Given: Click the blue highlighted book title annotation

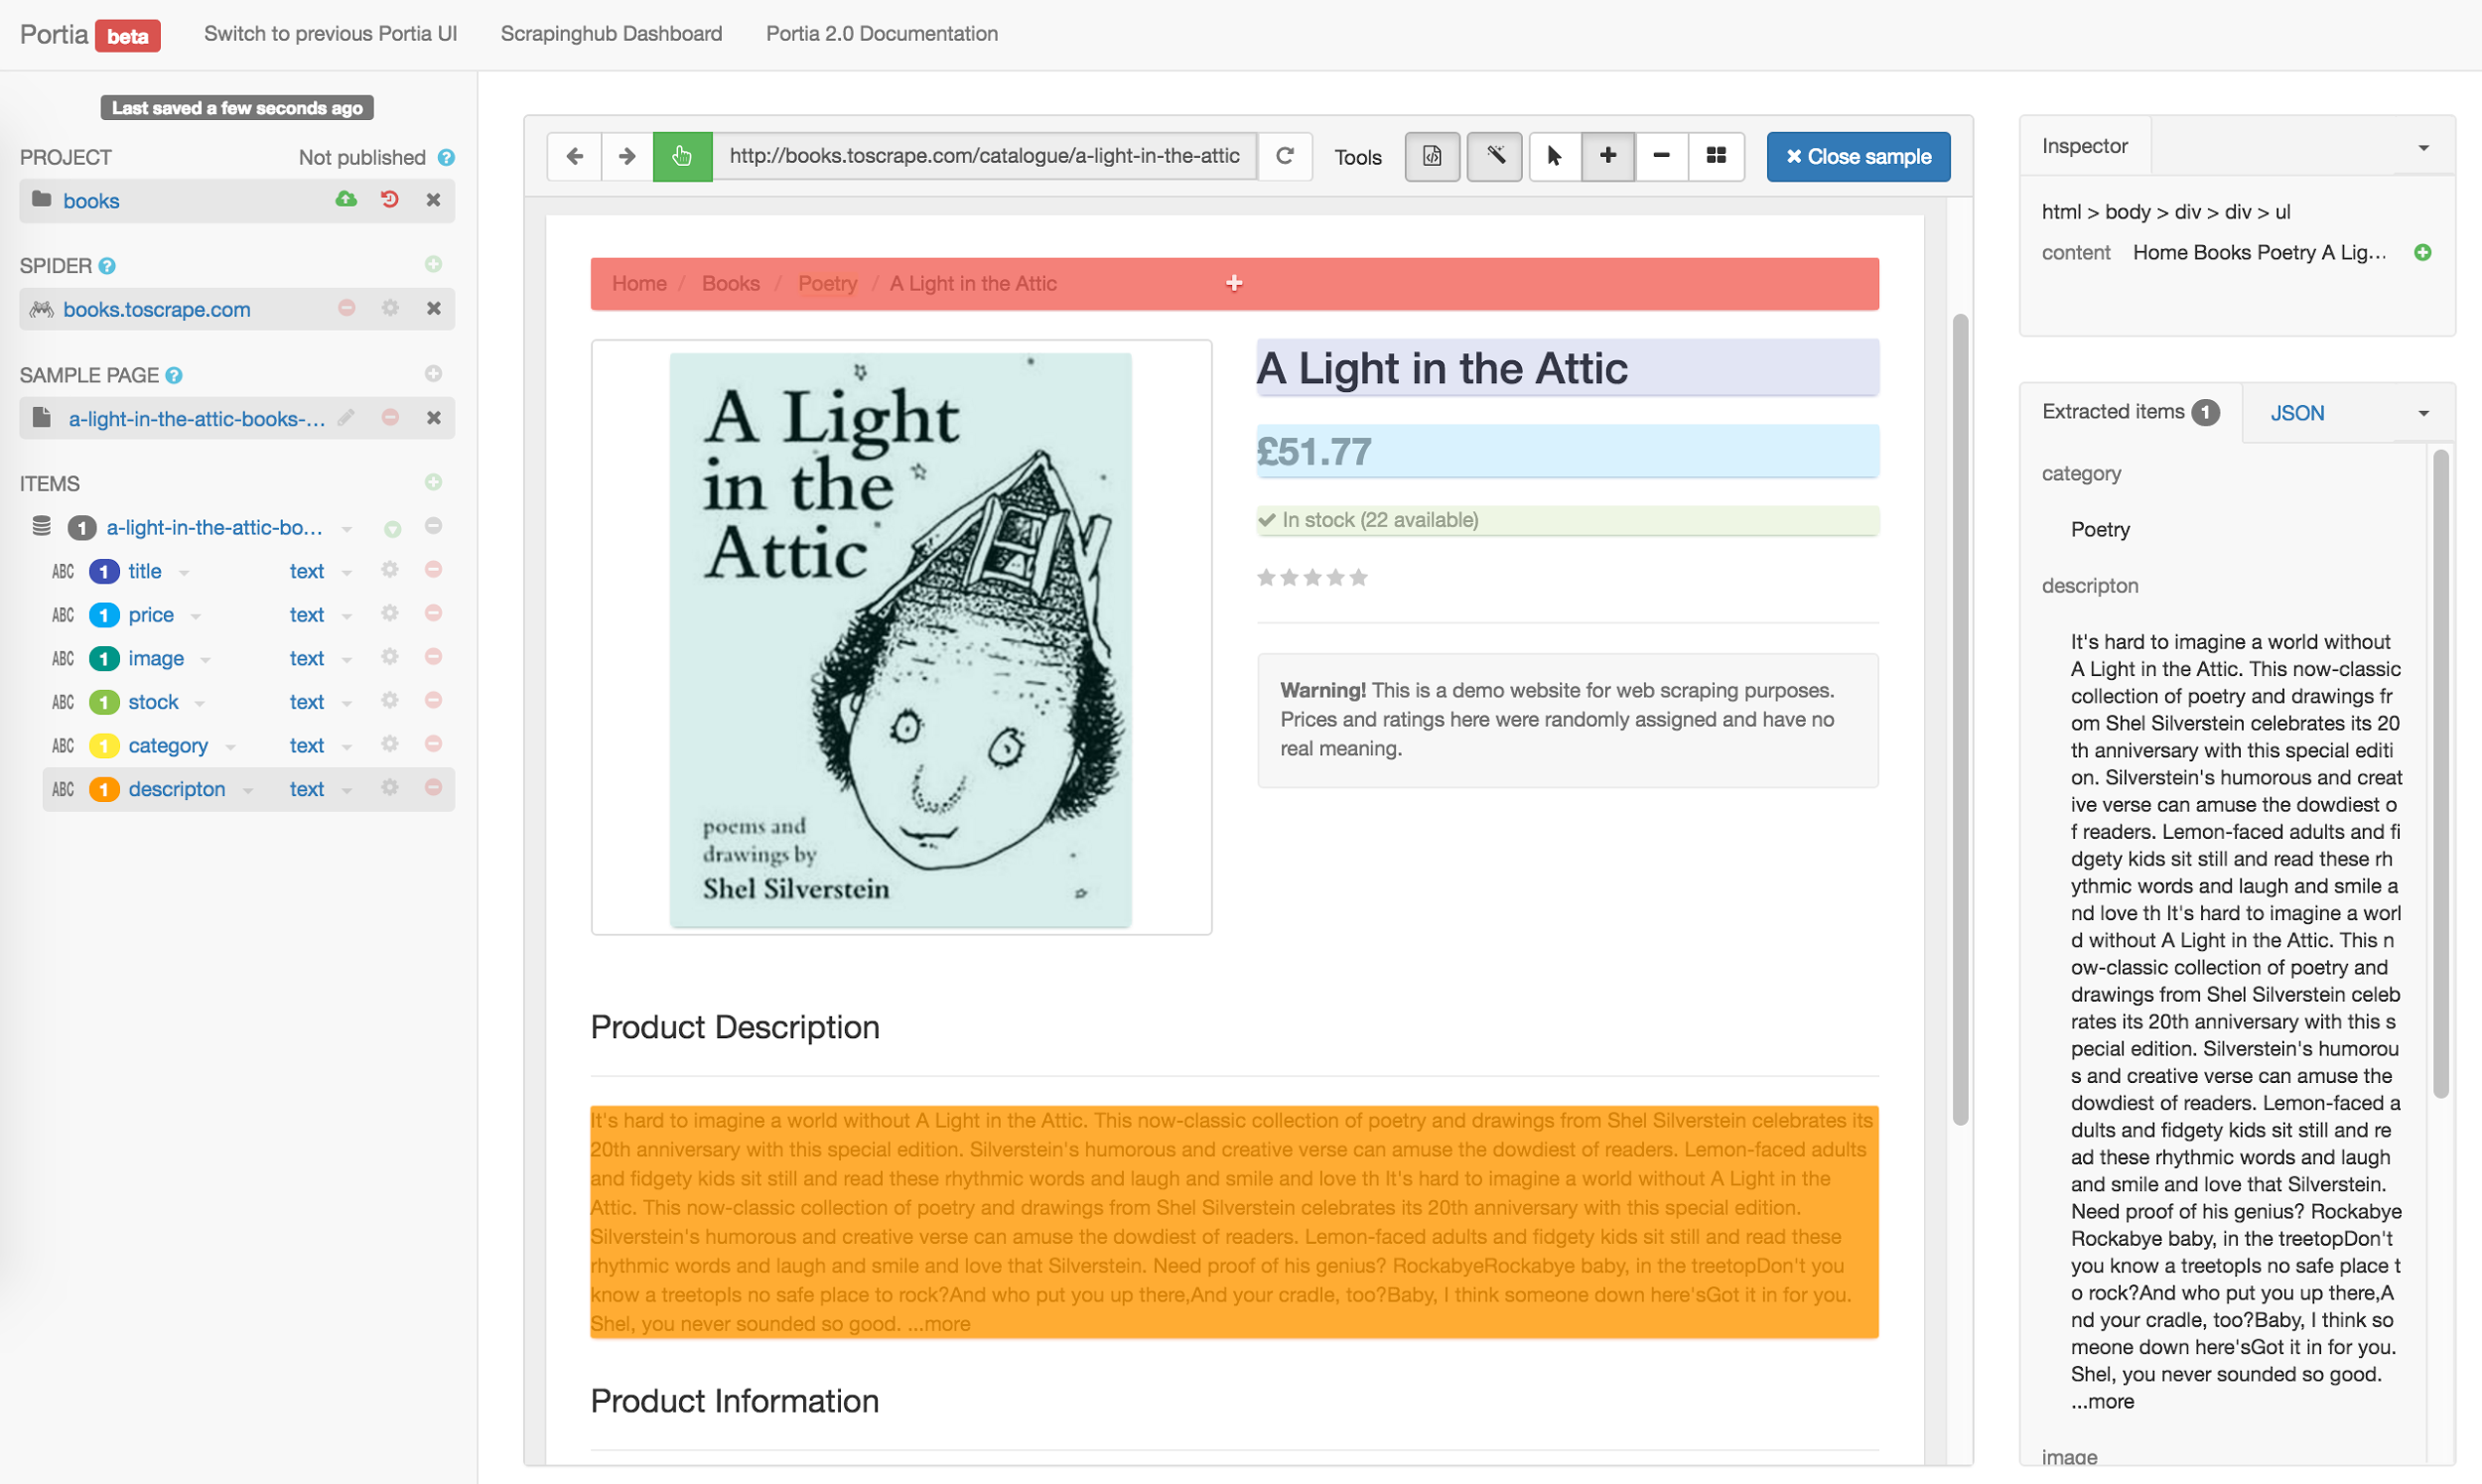Looking at the screenshot, I should [x=1566, y=368].
